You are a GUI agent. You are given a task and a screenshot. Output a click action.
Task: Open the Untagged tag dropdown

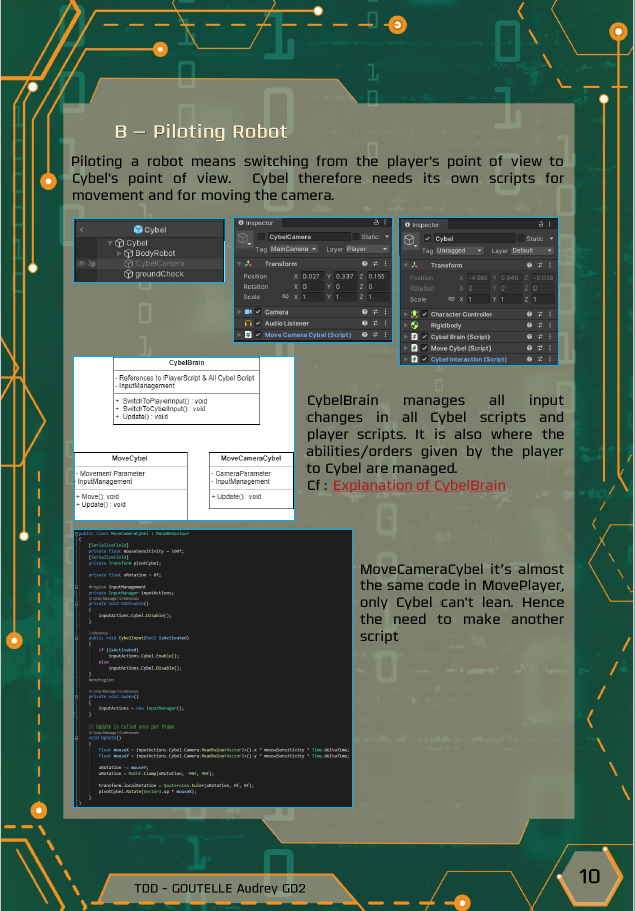click(459, 250)
